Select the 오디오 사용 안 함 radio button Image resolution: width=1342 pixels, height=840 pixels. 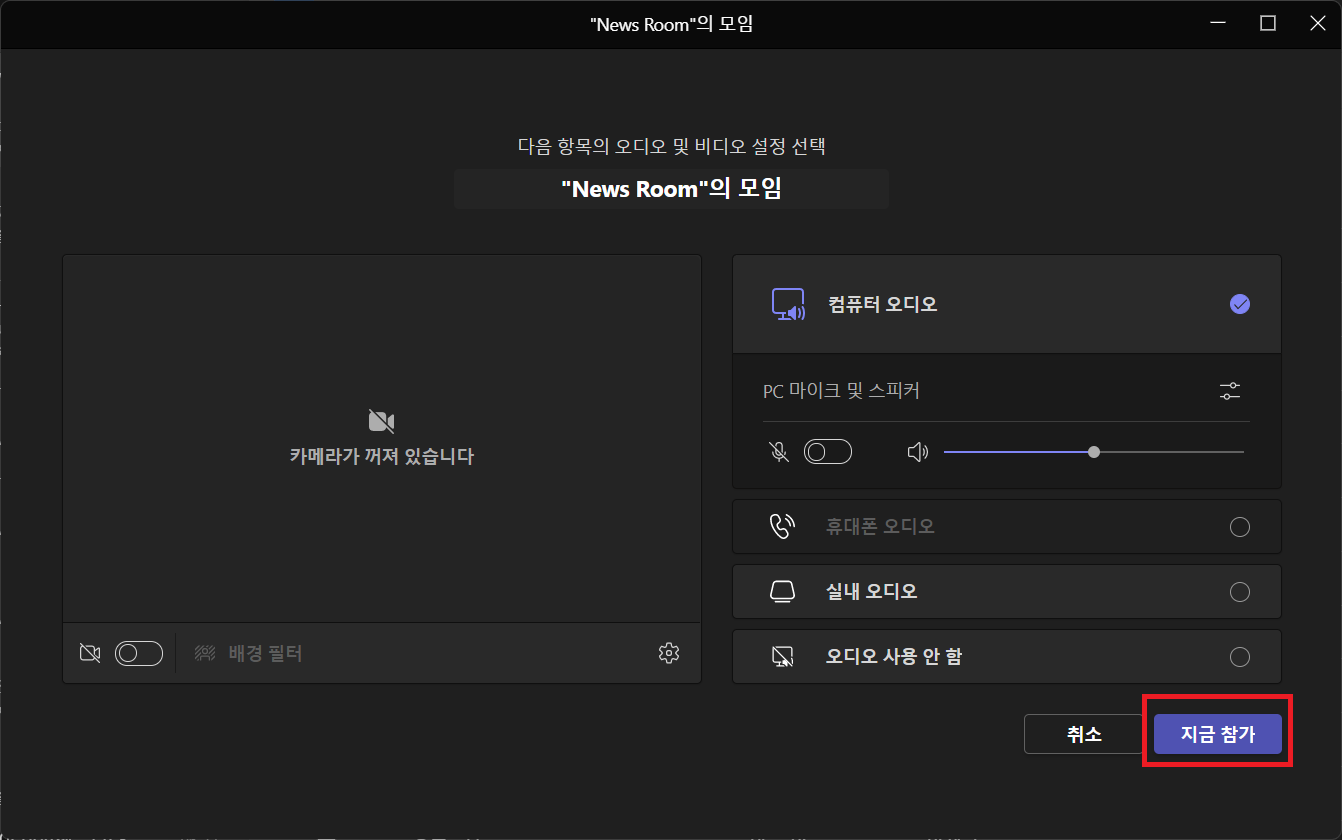[x=1240, y=657]
